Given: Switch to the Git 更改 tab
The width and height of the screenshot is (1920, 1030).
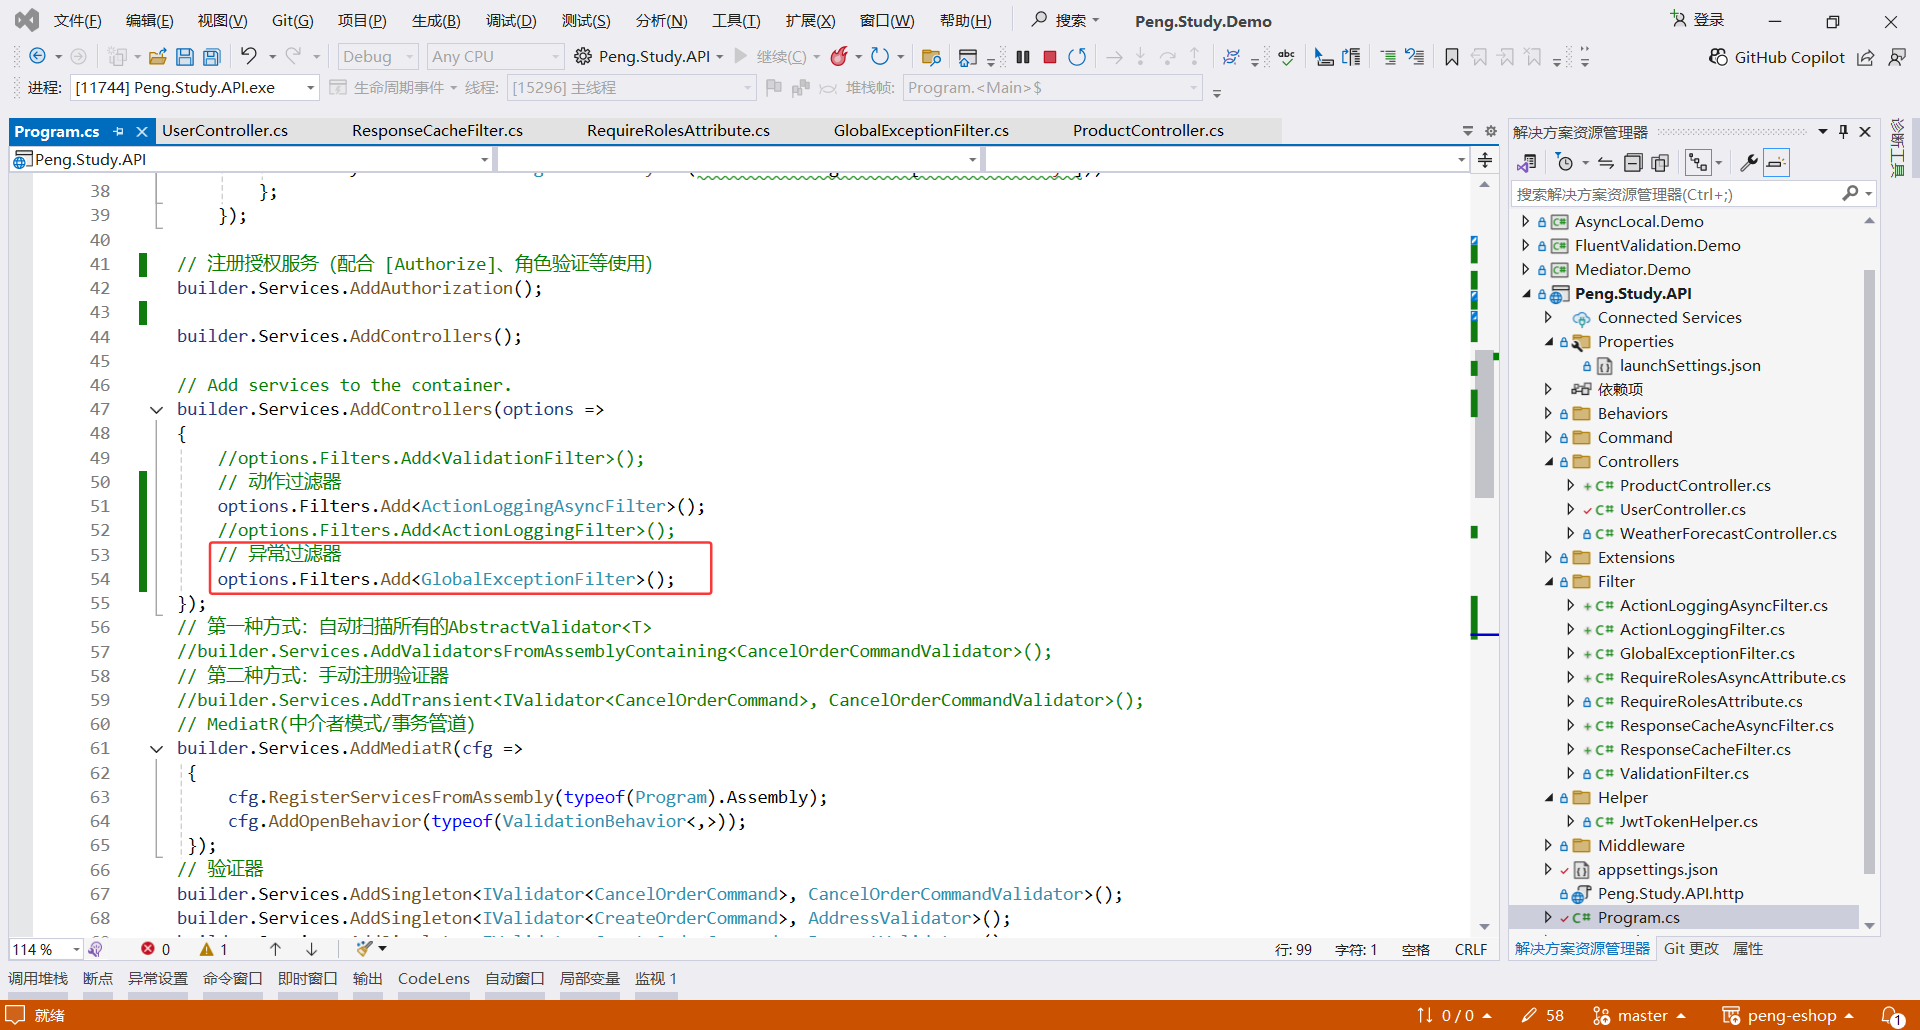Looking at the screenshot, I should point(1692,949).
